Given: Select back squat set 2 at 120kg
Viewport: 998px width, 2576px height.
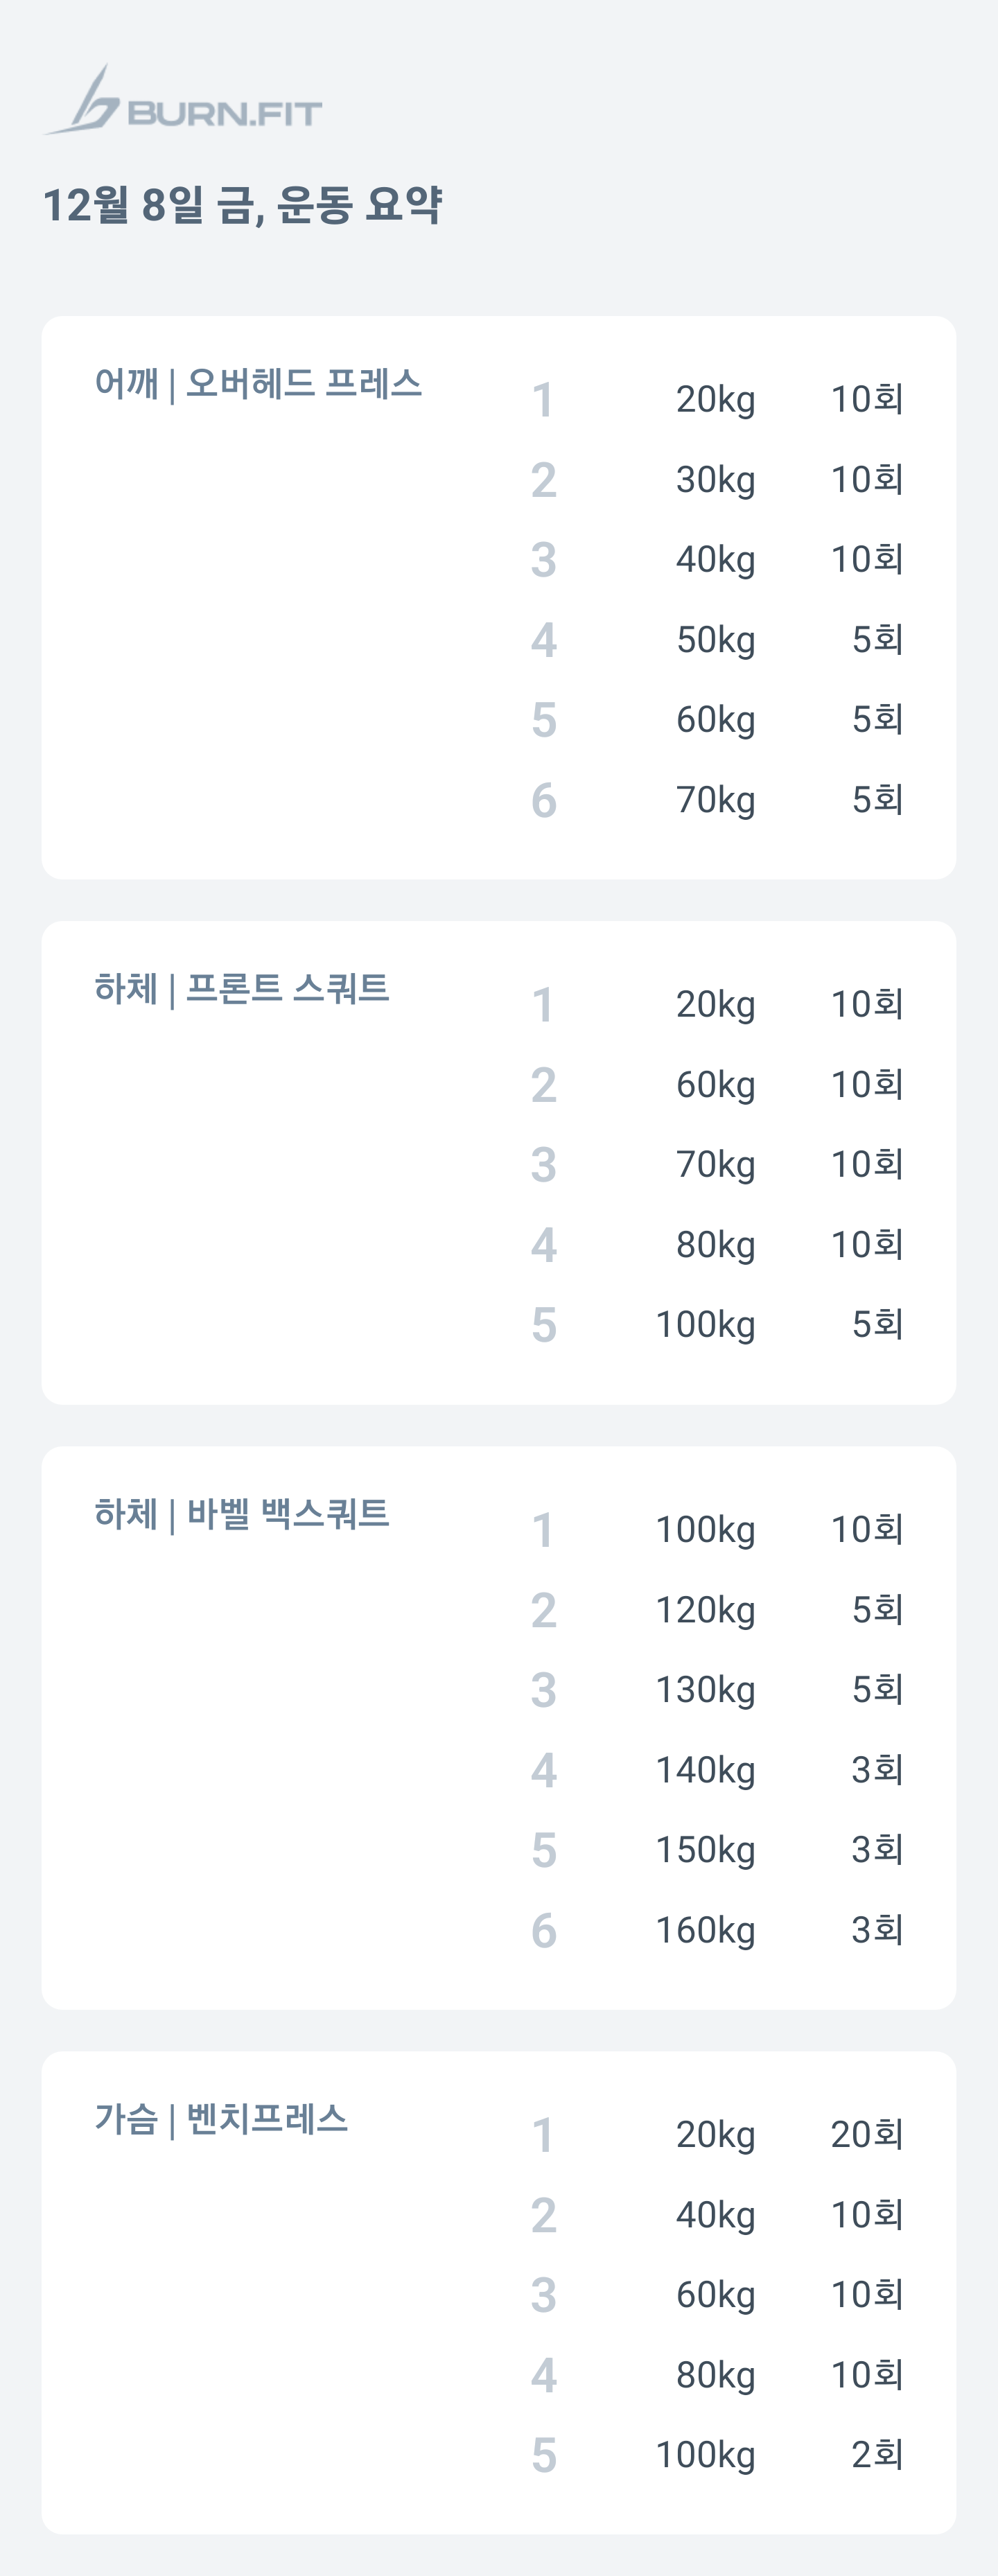Looking at the screenshot, I should click(x=717, y=1610).
